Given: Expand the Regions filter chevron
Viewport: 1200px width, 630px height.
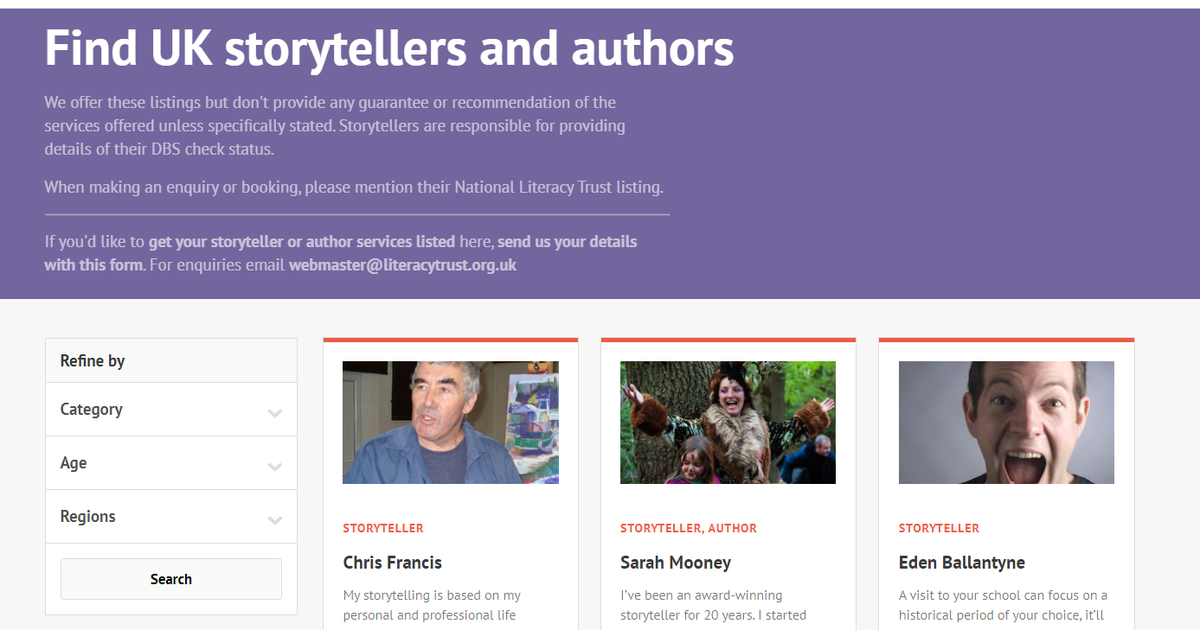Looking at the screenshot, I should point(275,519).
